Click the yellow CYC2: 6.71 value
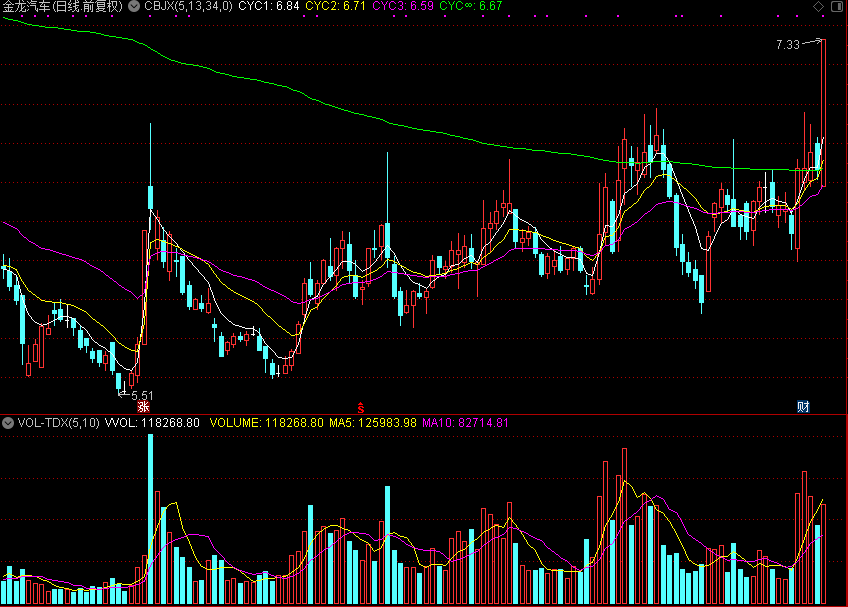Image resolution: width=848 pixels, height=607 pixels. [335, 6]
